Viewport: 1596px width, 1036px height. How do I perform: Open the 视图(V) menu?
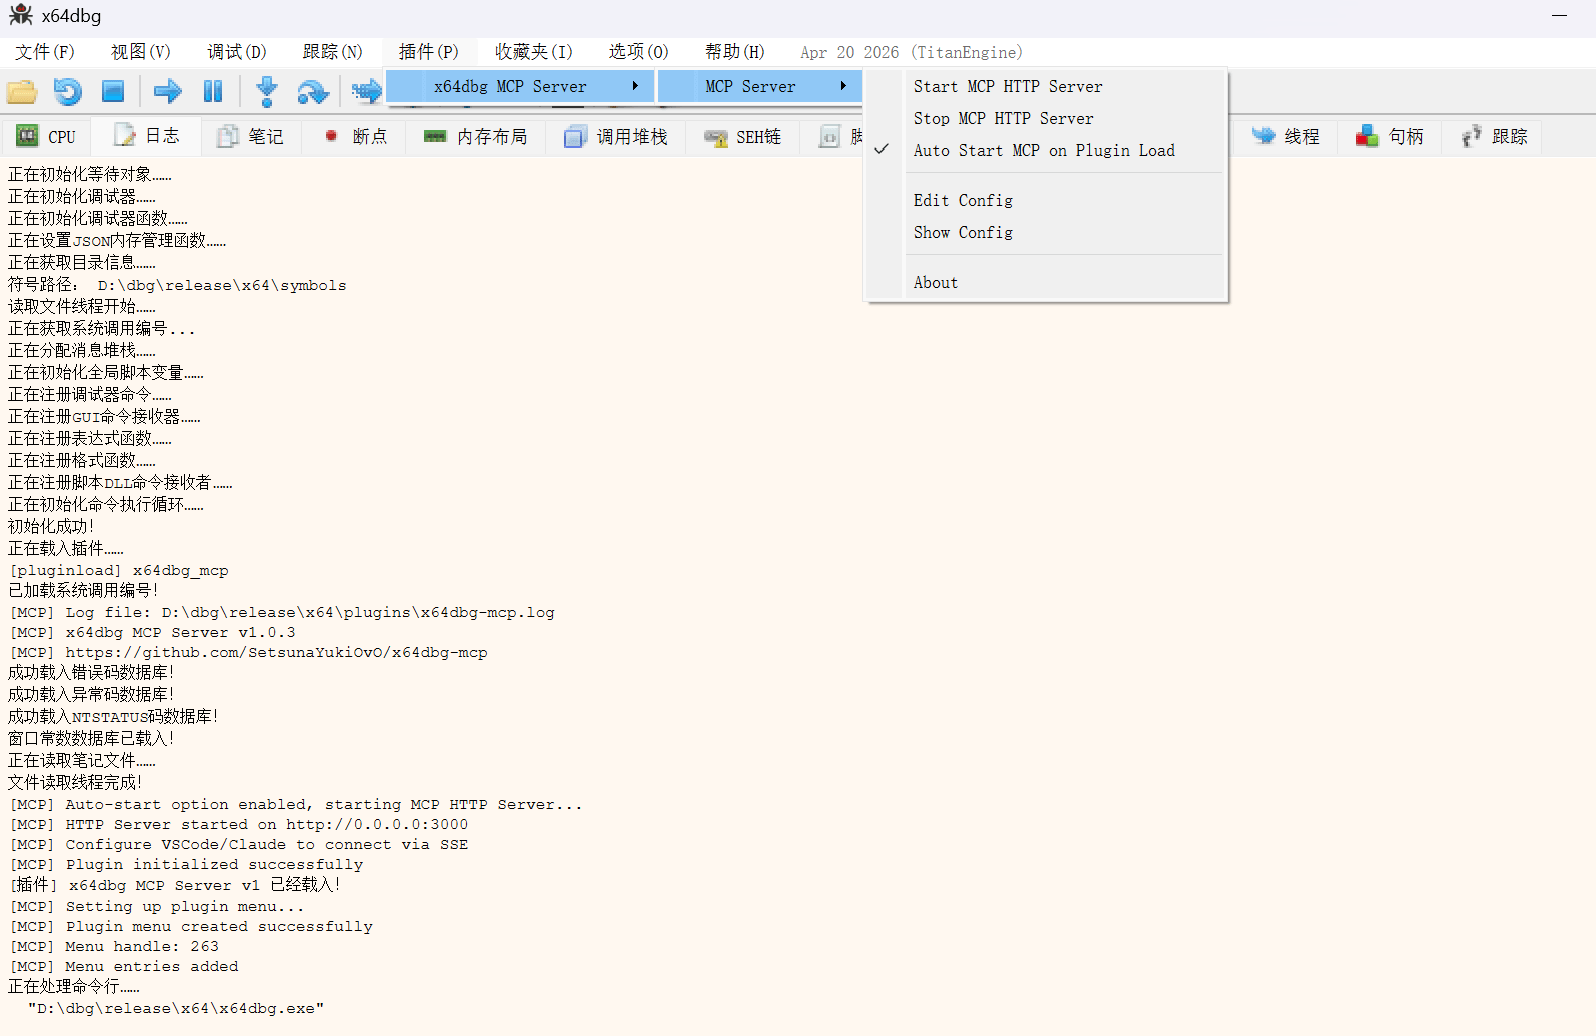141,52
